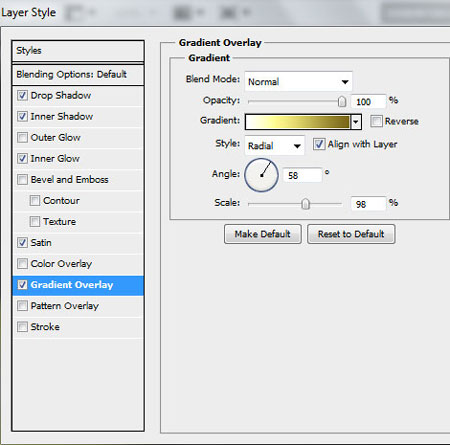Click the Opacity value field
The width and height of the screenshot is (450, 445).
[369, 102]
